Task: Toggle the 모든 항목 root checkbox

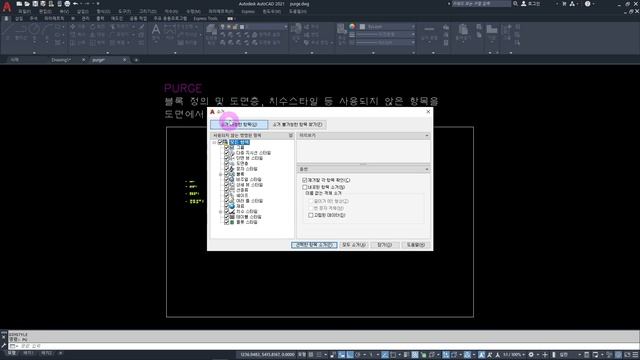Action: (220, 142)
